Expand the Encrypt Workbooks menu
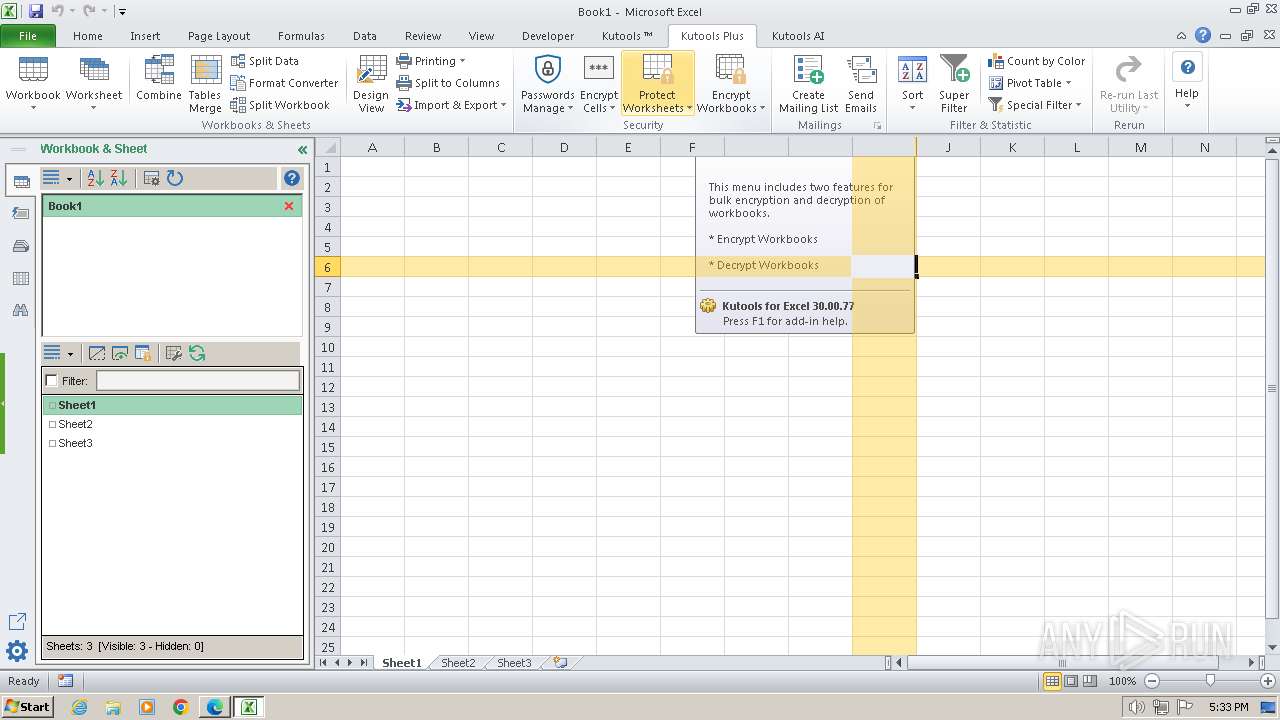Image resolution: width=1280 pixels, height=720 pixels. point(731,84)
